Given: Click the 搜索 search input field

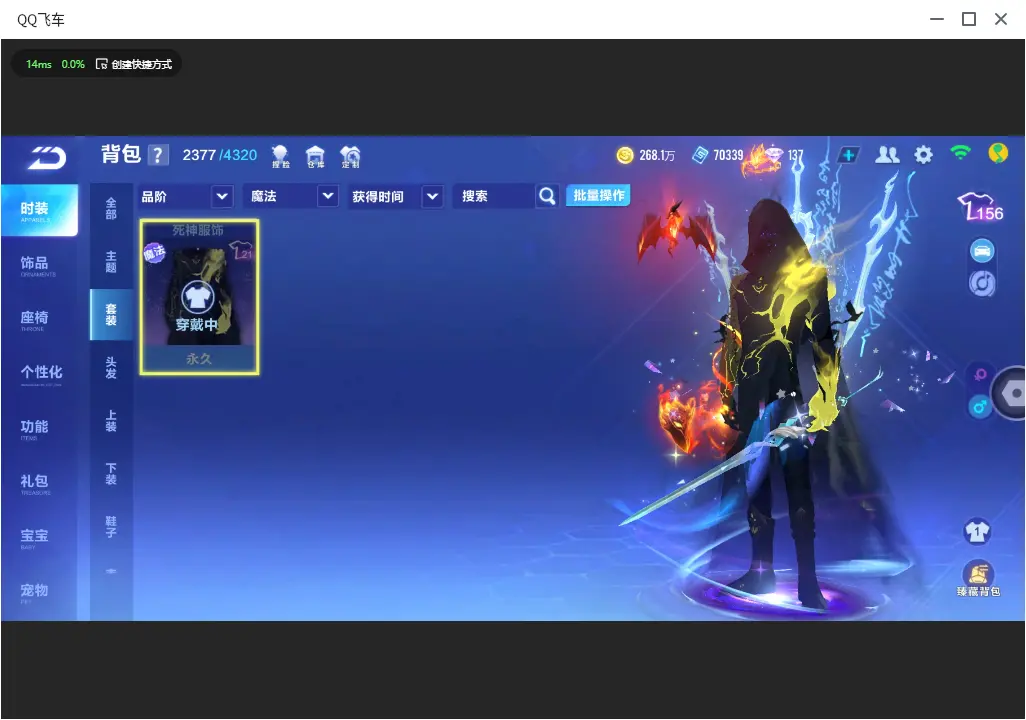Looking at the screenshot, I should (494, 196).
